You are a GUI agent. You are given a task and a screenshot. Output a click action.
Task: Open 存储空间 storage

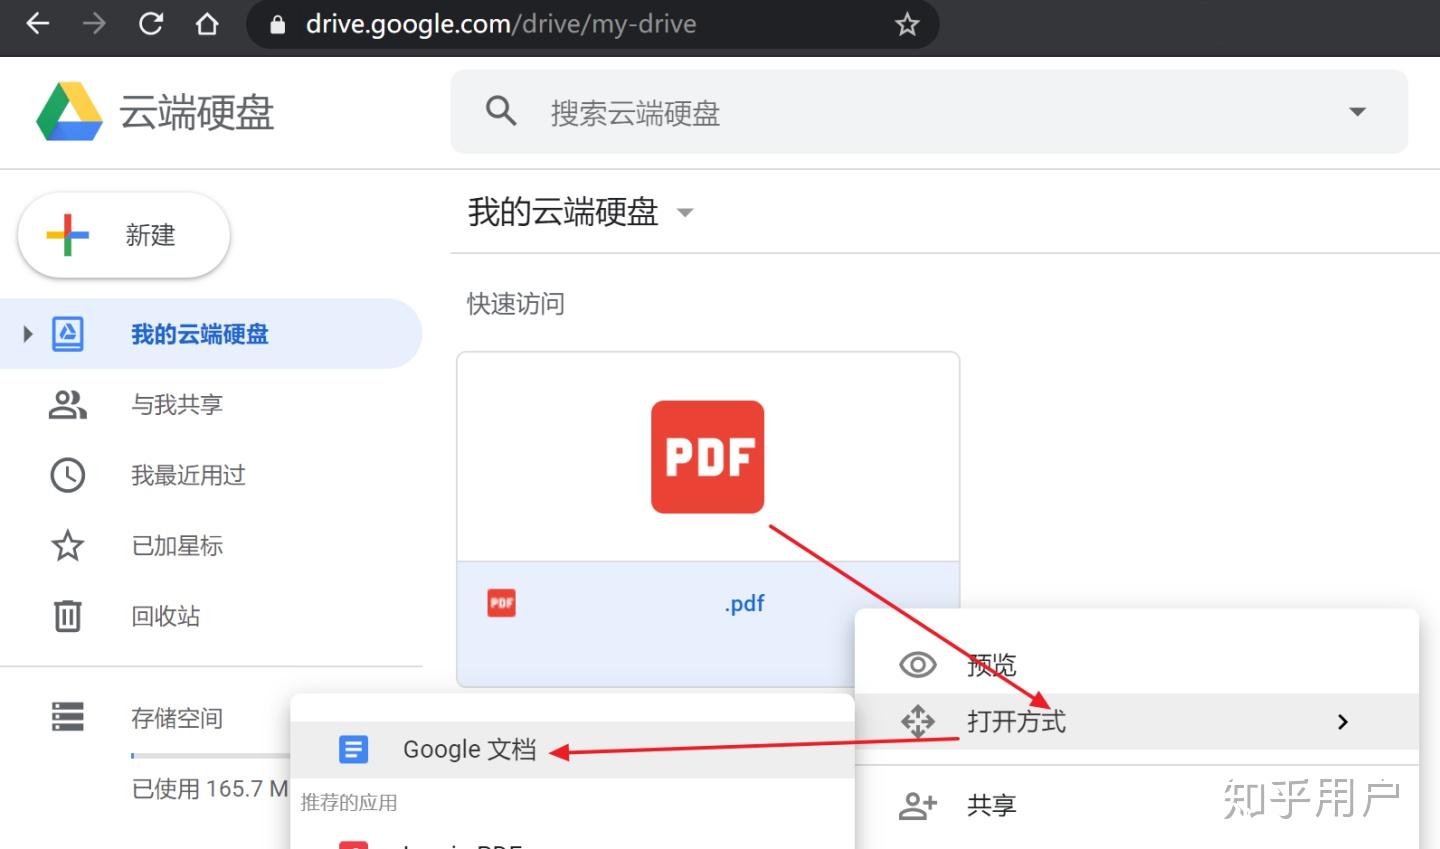coord(177,718)
